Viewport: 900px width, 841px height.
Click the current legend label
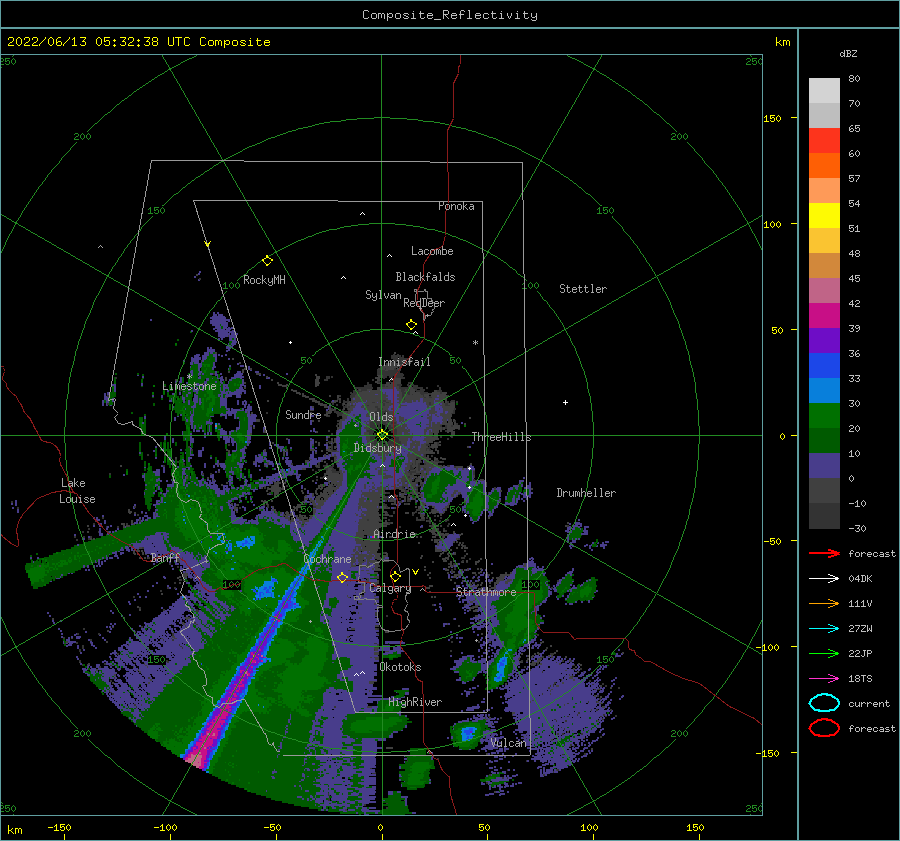click(869, 703)
